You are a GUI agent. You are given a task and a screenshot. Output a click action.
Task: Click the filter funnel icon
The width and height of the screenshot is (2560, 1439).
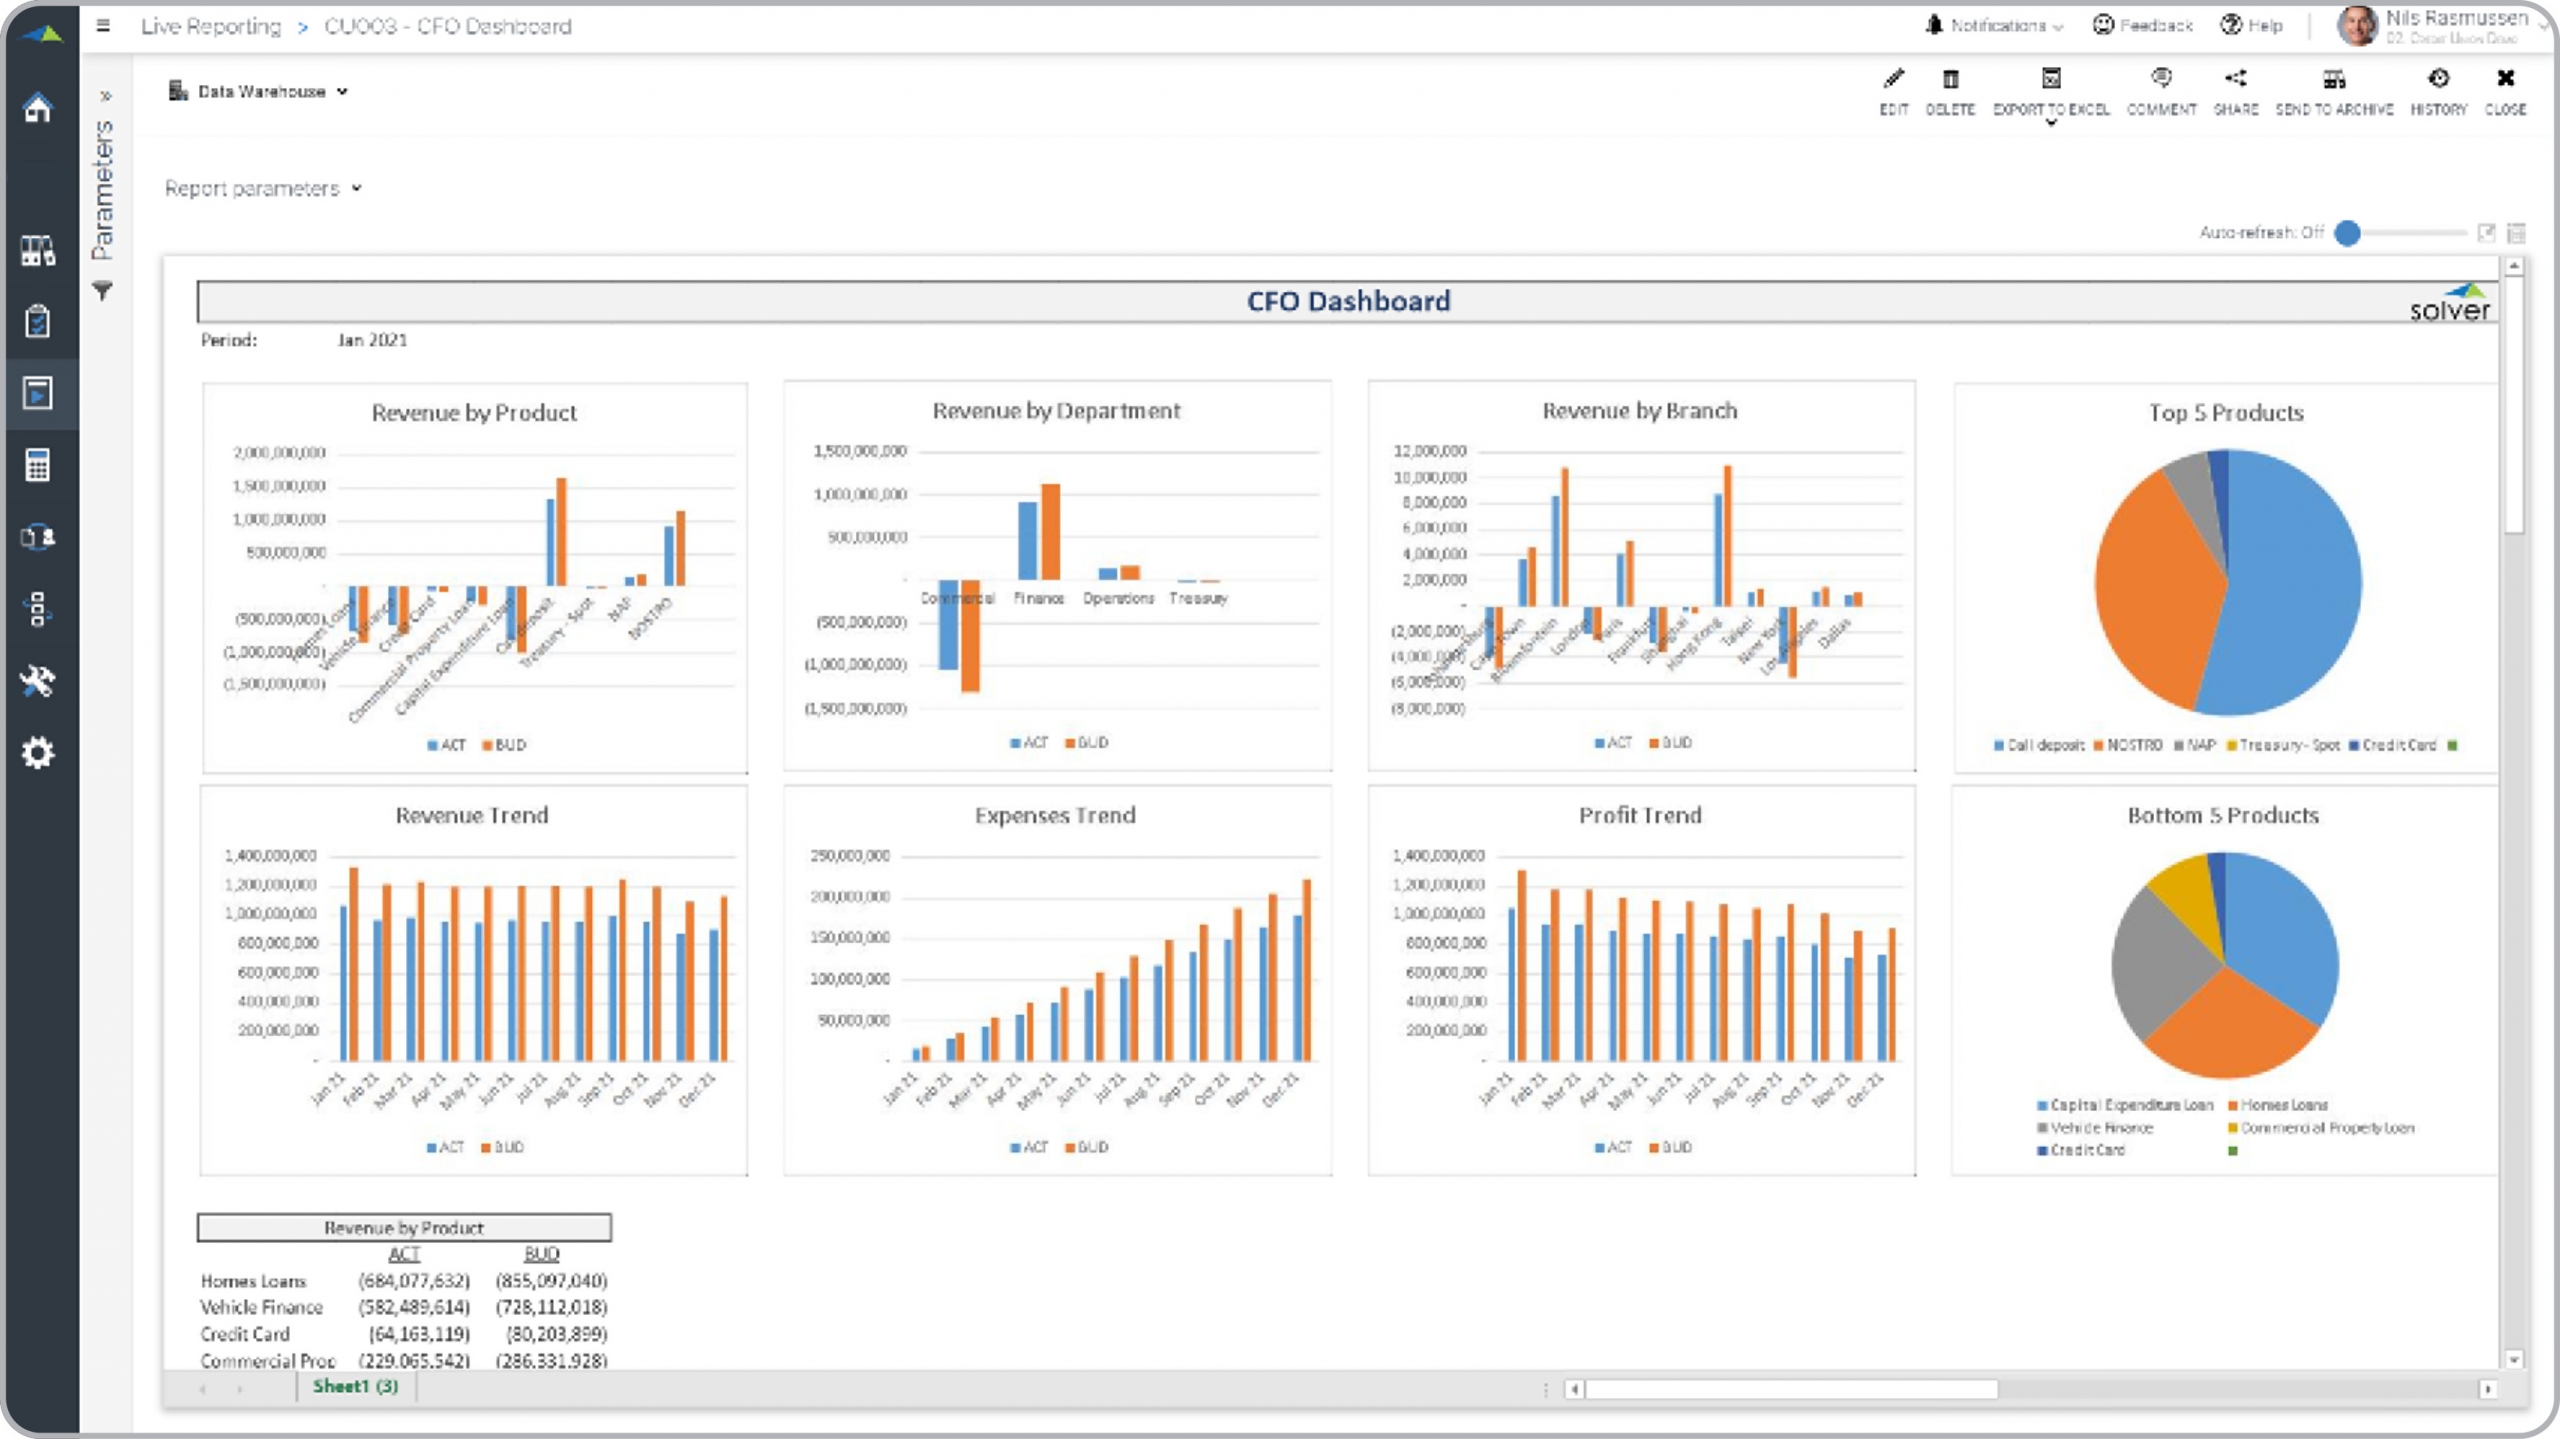102,291
